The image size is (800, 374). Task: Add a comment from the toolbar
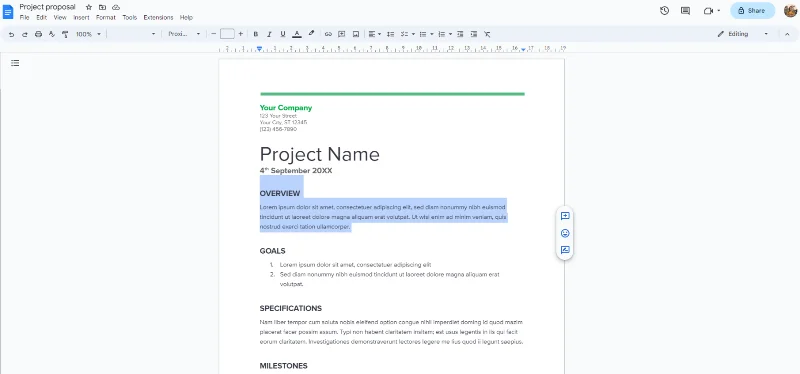tap(342, 34)
